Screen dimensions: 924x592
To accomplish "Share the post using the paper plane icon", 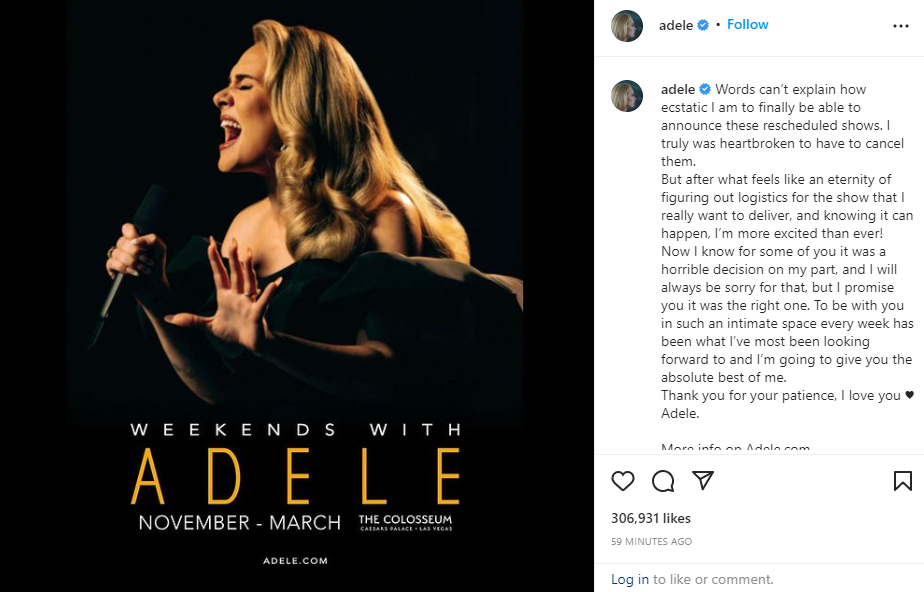I will (703, 481).
